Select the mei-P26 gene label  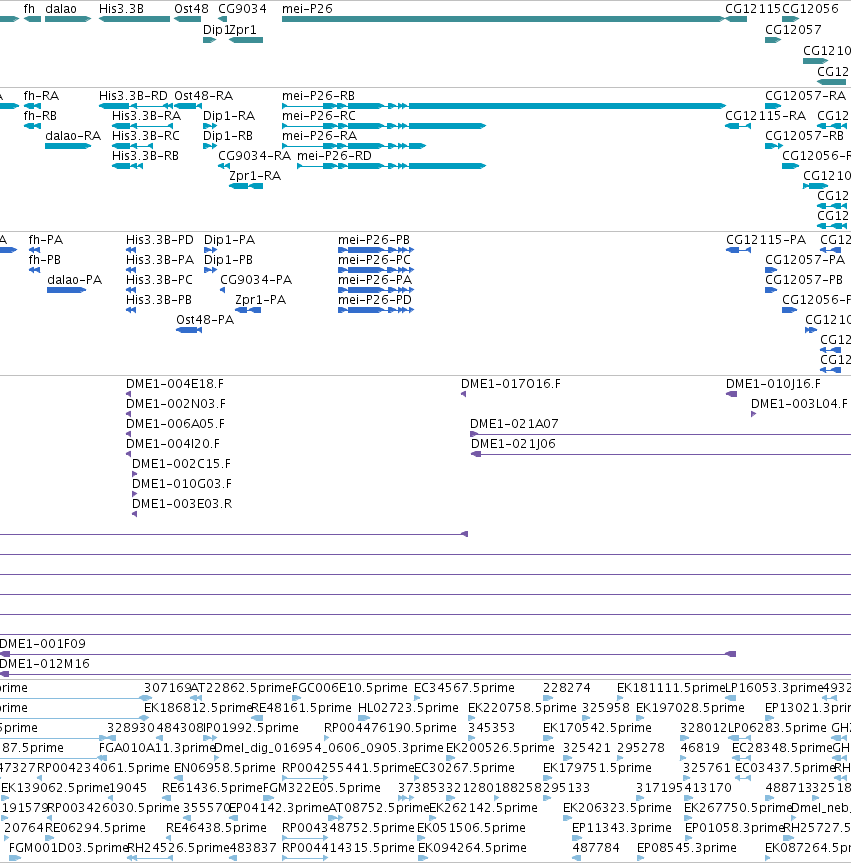pos(307,9)
